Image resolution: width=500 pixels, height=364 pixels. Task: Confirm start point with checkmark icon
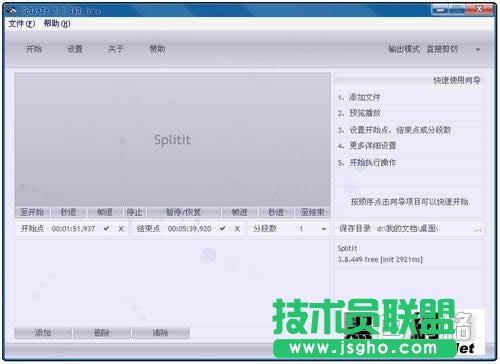pyautogui.click(x=106, y=229)
